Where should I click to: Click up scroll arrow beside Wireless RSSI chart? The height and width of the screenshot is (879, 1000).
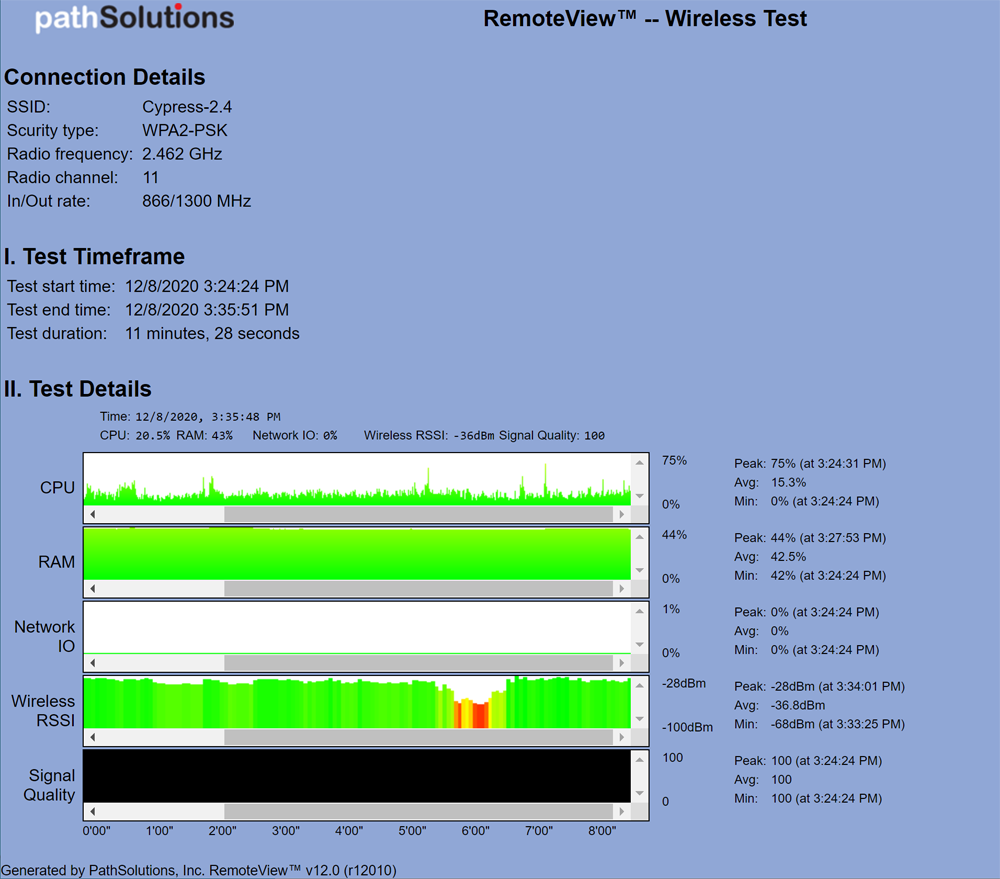(640, 685)
